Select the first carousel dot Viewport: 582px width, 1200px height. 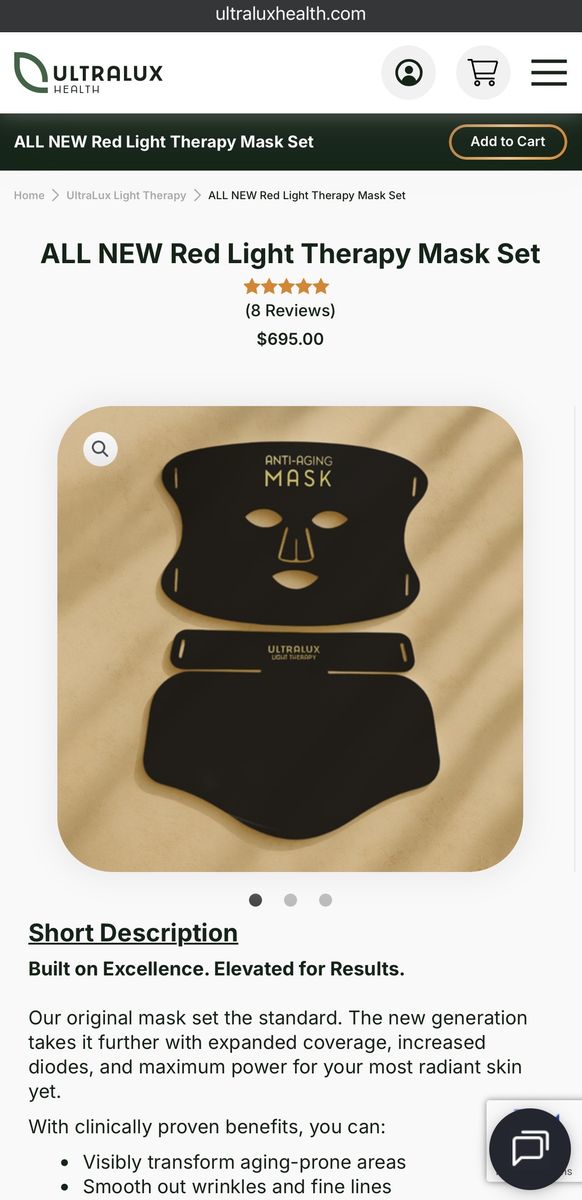click(255, 900)
